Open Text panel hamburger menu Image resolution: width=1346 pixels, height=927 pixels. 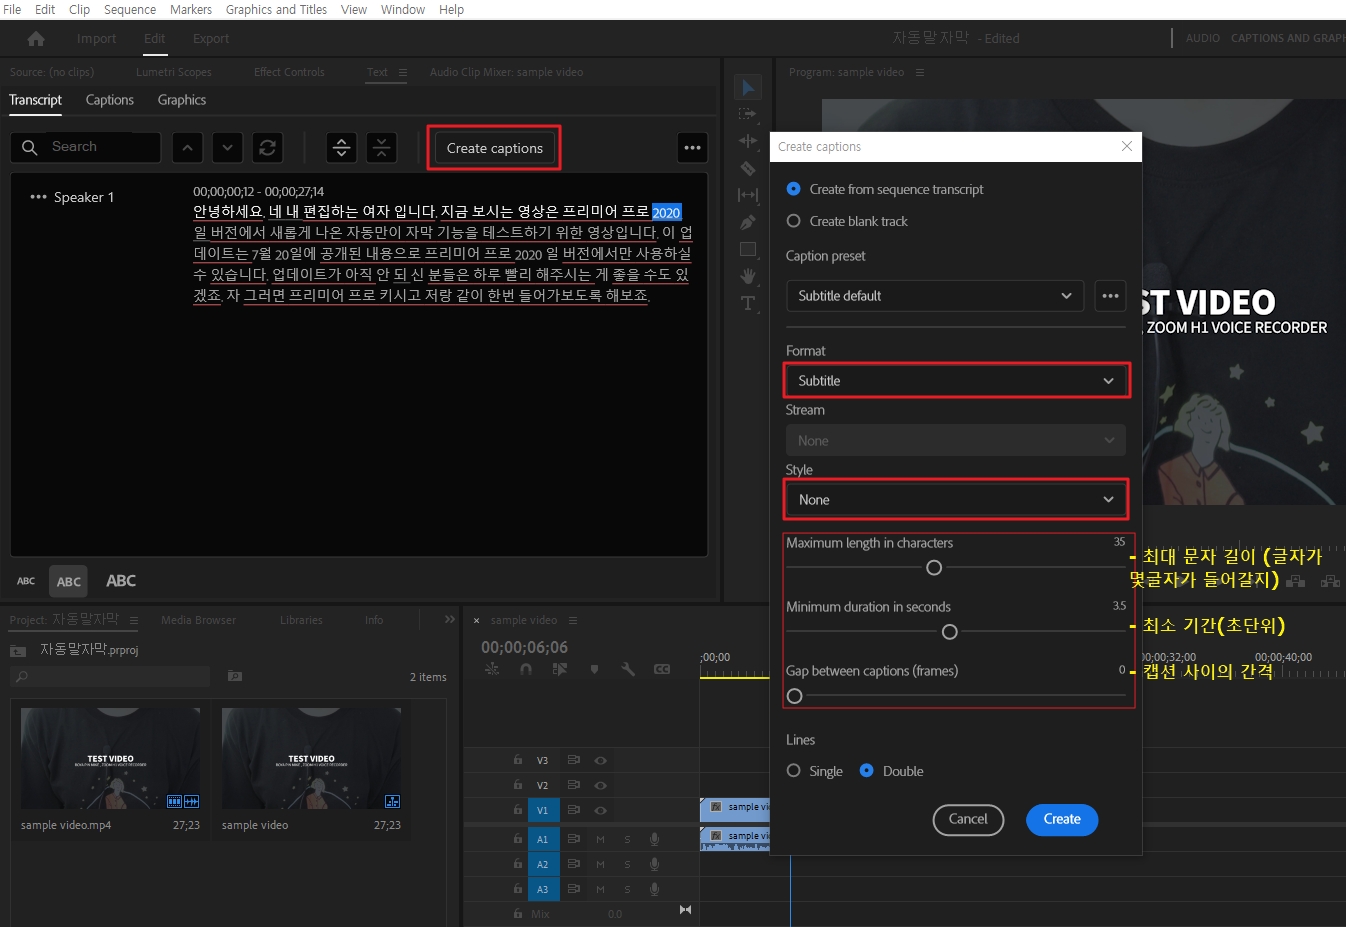pos(403,72)
